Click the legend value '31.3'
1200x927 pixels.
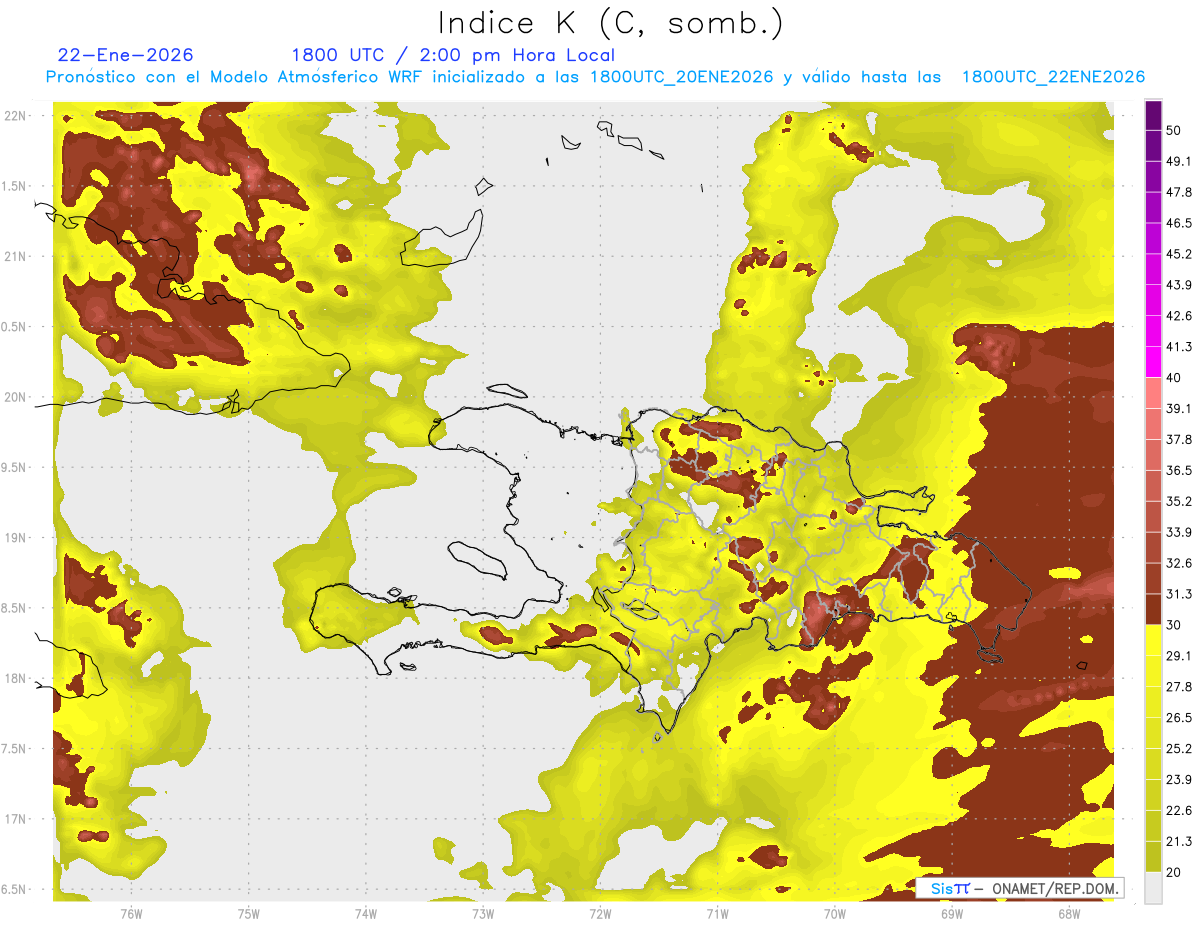(x=1179, y=594)
